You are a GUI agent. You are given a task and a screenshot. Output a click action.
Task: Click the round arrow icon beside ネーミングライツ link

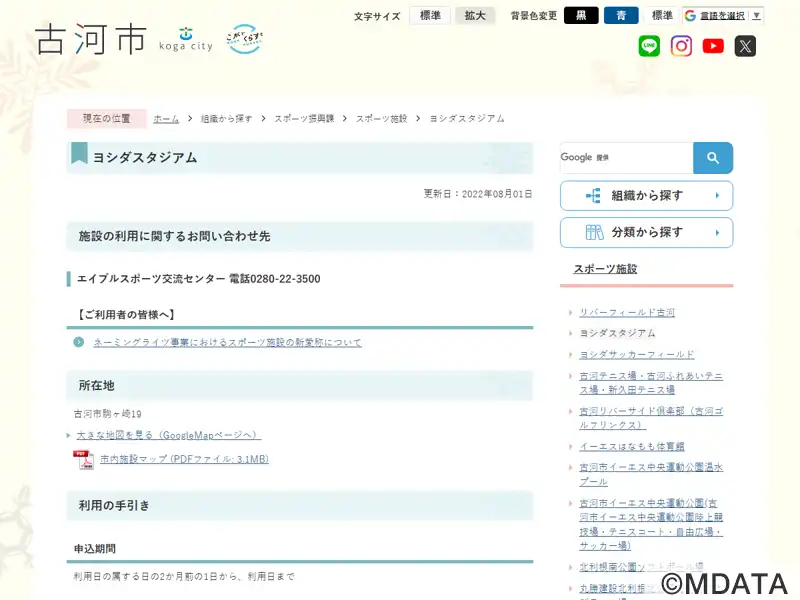[x=79, y=342]
